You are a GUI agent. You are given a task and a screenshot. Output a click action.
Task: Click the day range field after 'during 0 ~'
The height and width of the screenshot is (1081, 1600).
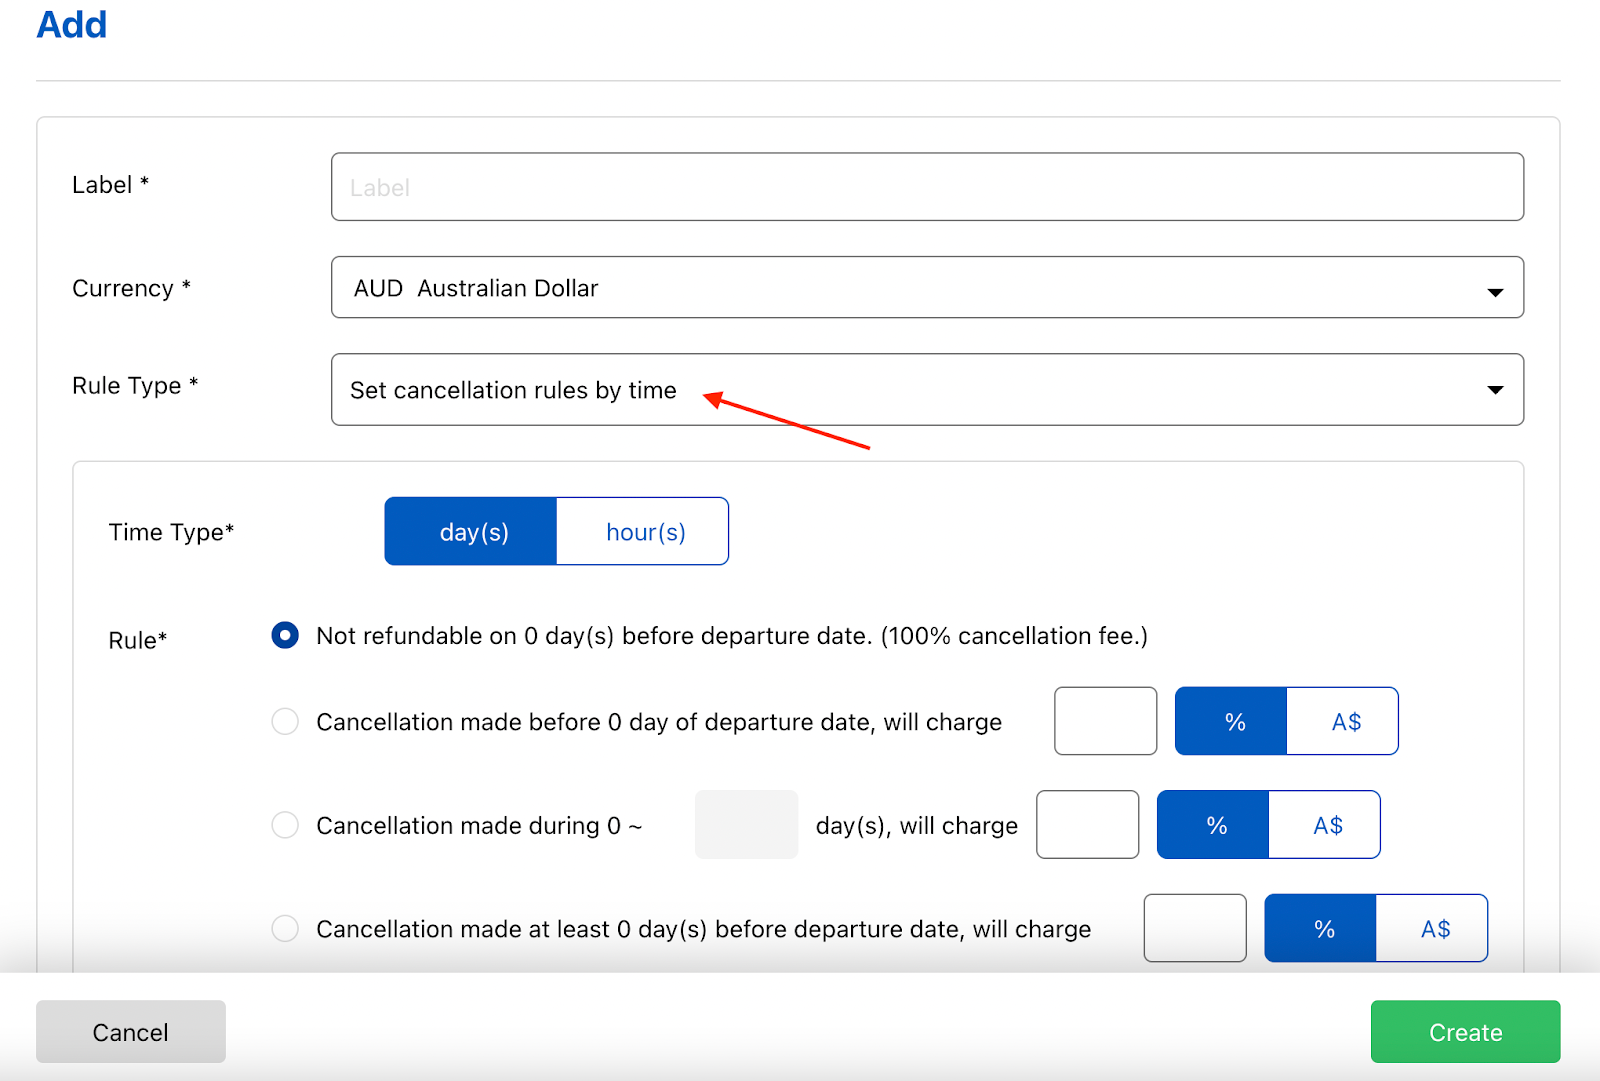pyautogui.click(x=747, y=825)
